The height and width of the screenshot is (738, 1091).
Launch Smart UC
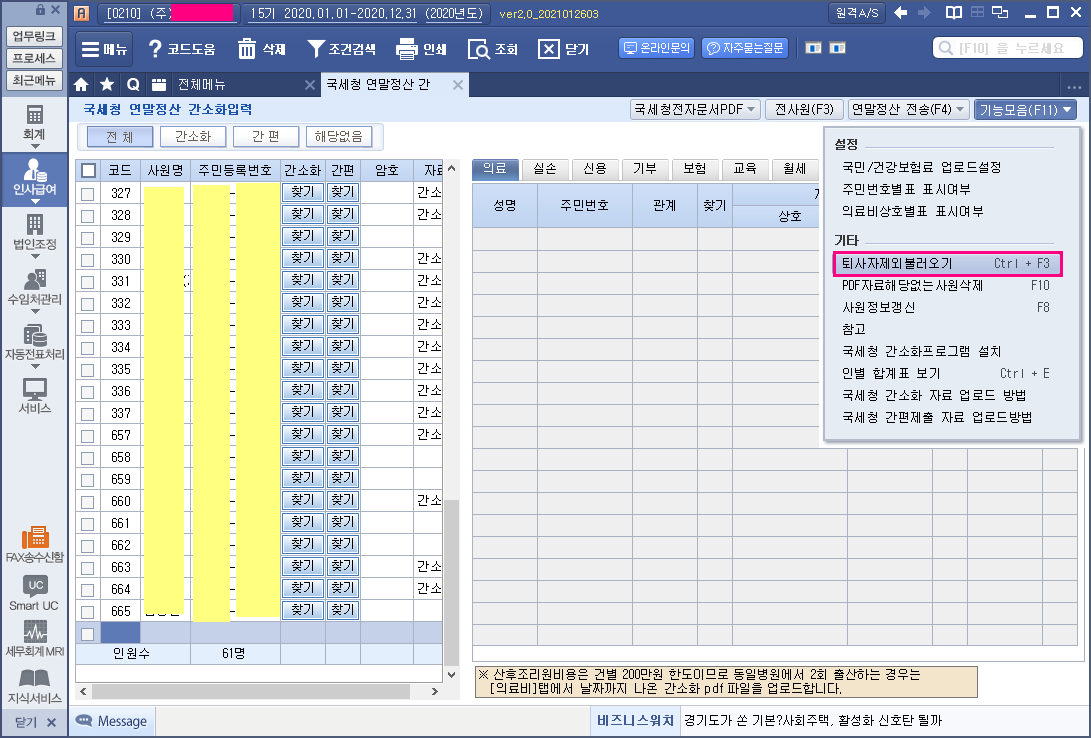click(34, 593)
